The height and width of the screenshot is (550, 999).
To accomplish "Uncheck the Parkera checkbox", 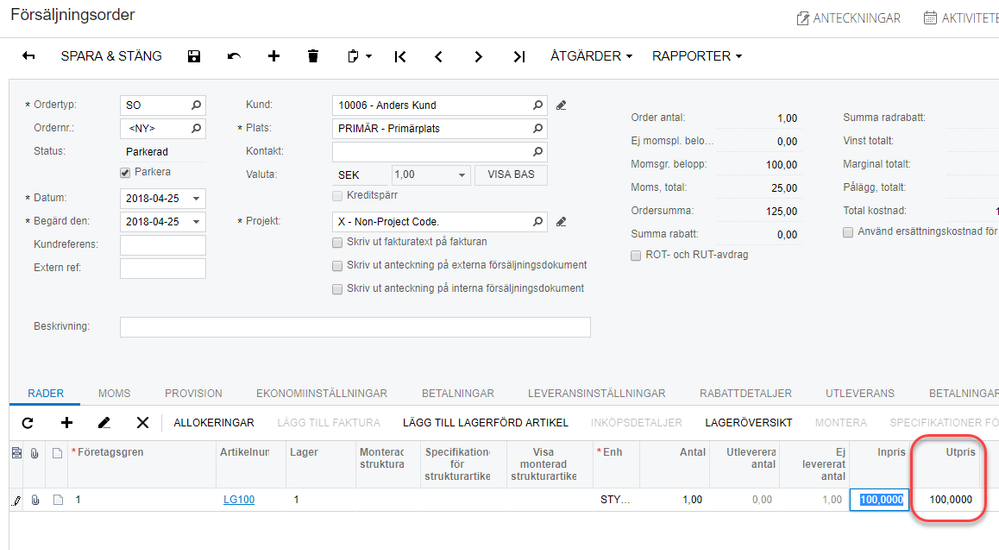I will (x=126, y=172).
